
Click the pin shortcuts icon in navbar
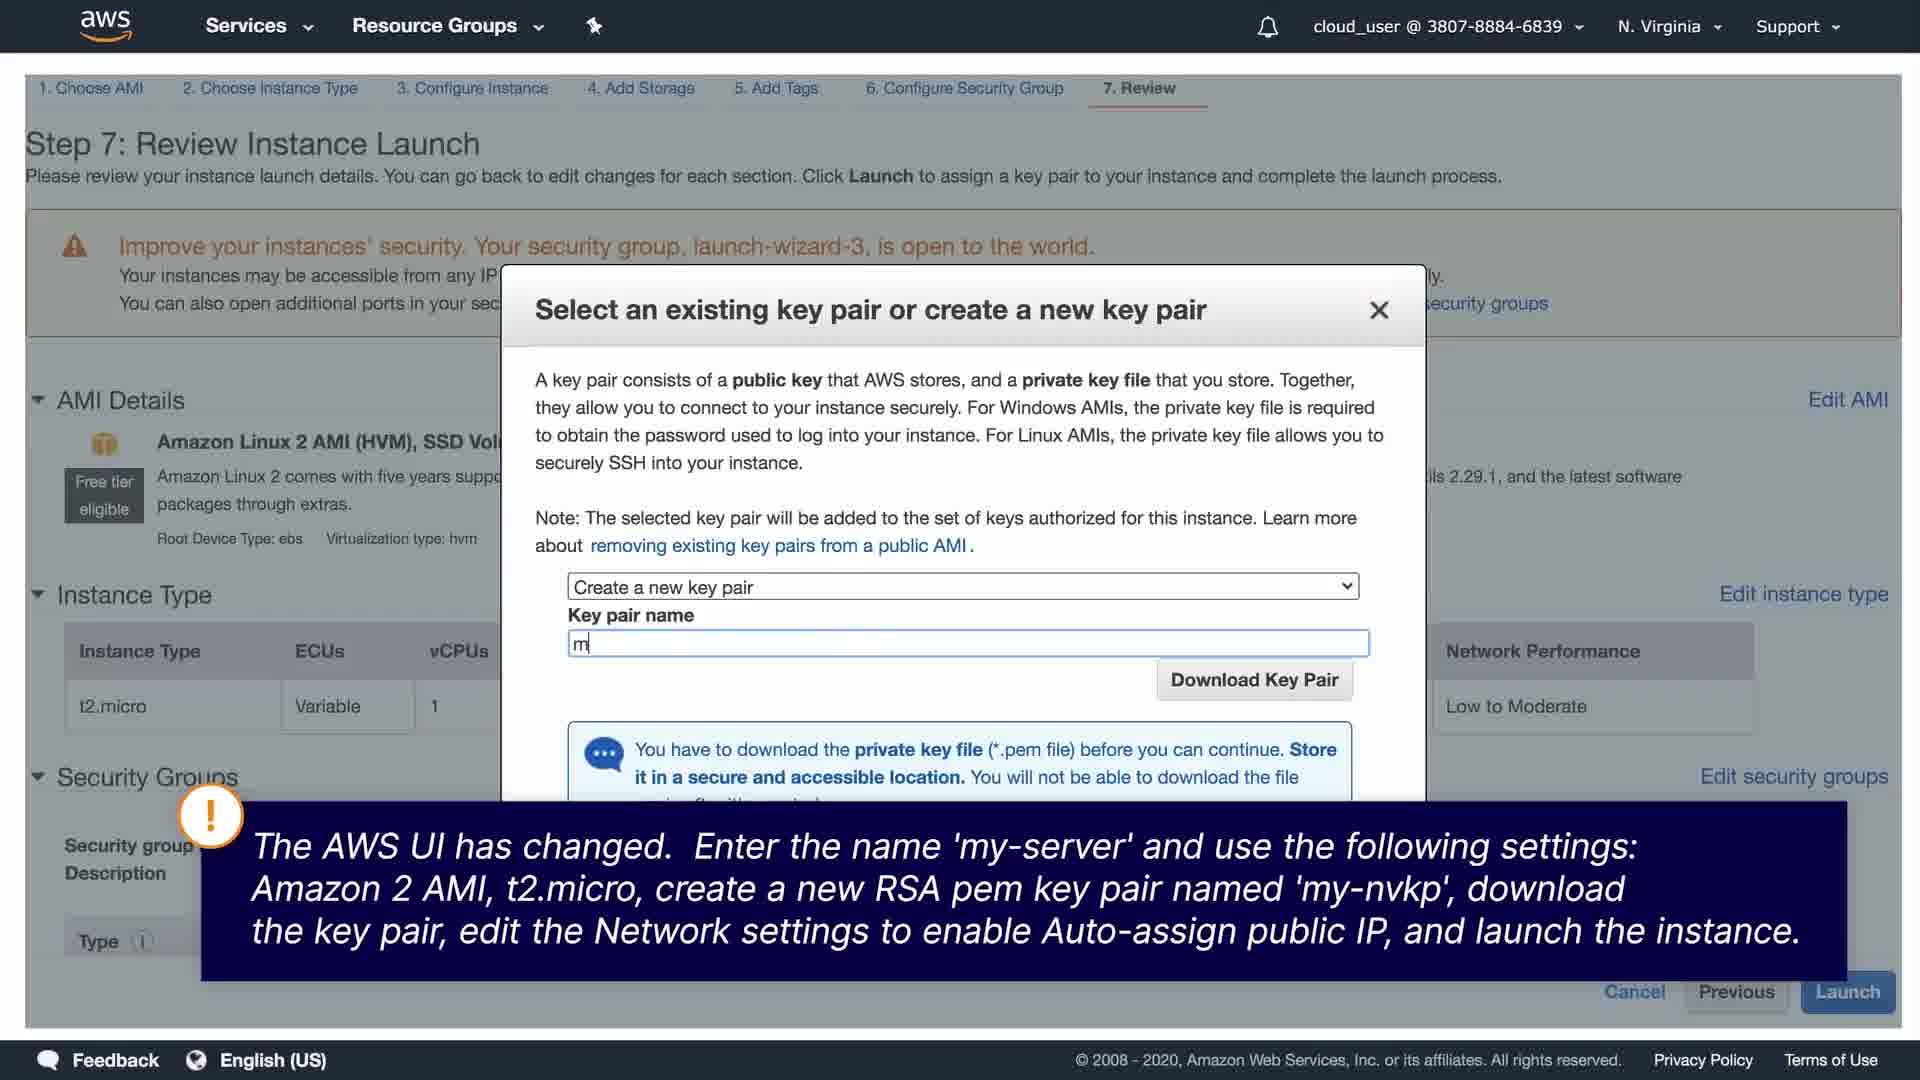594,26
